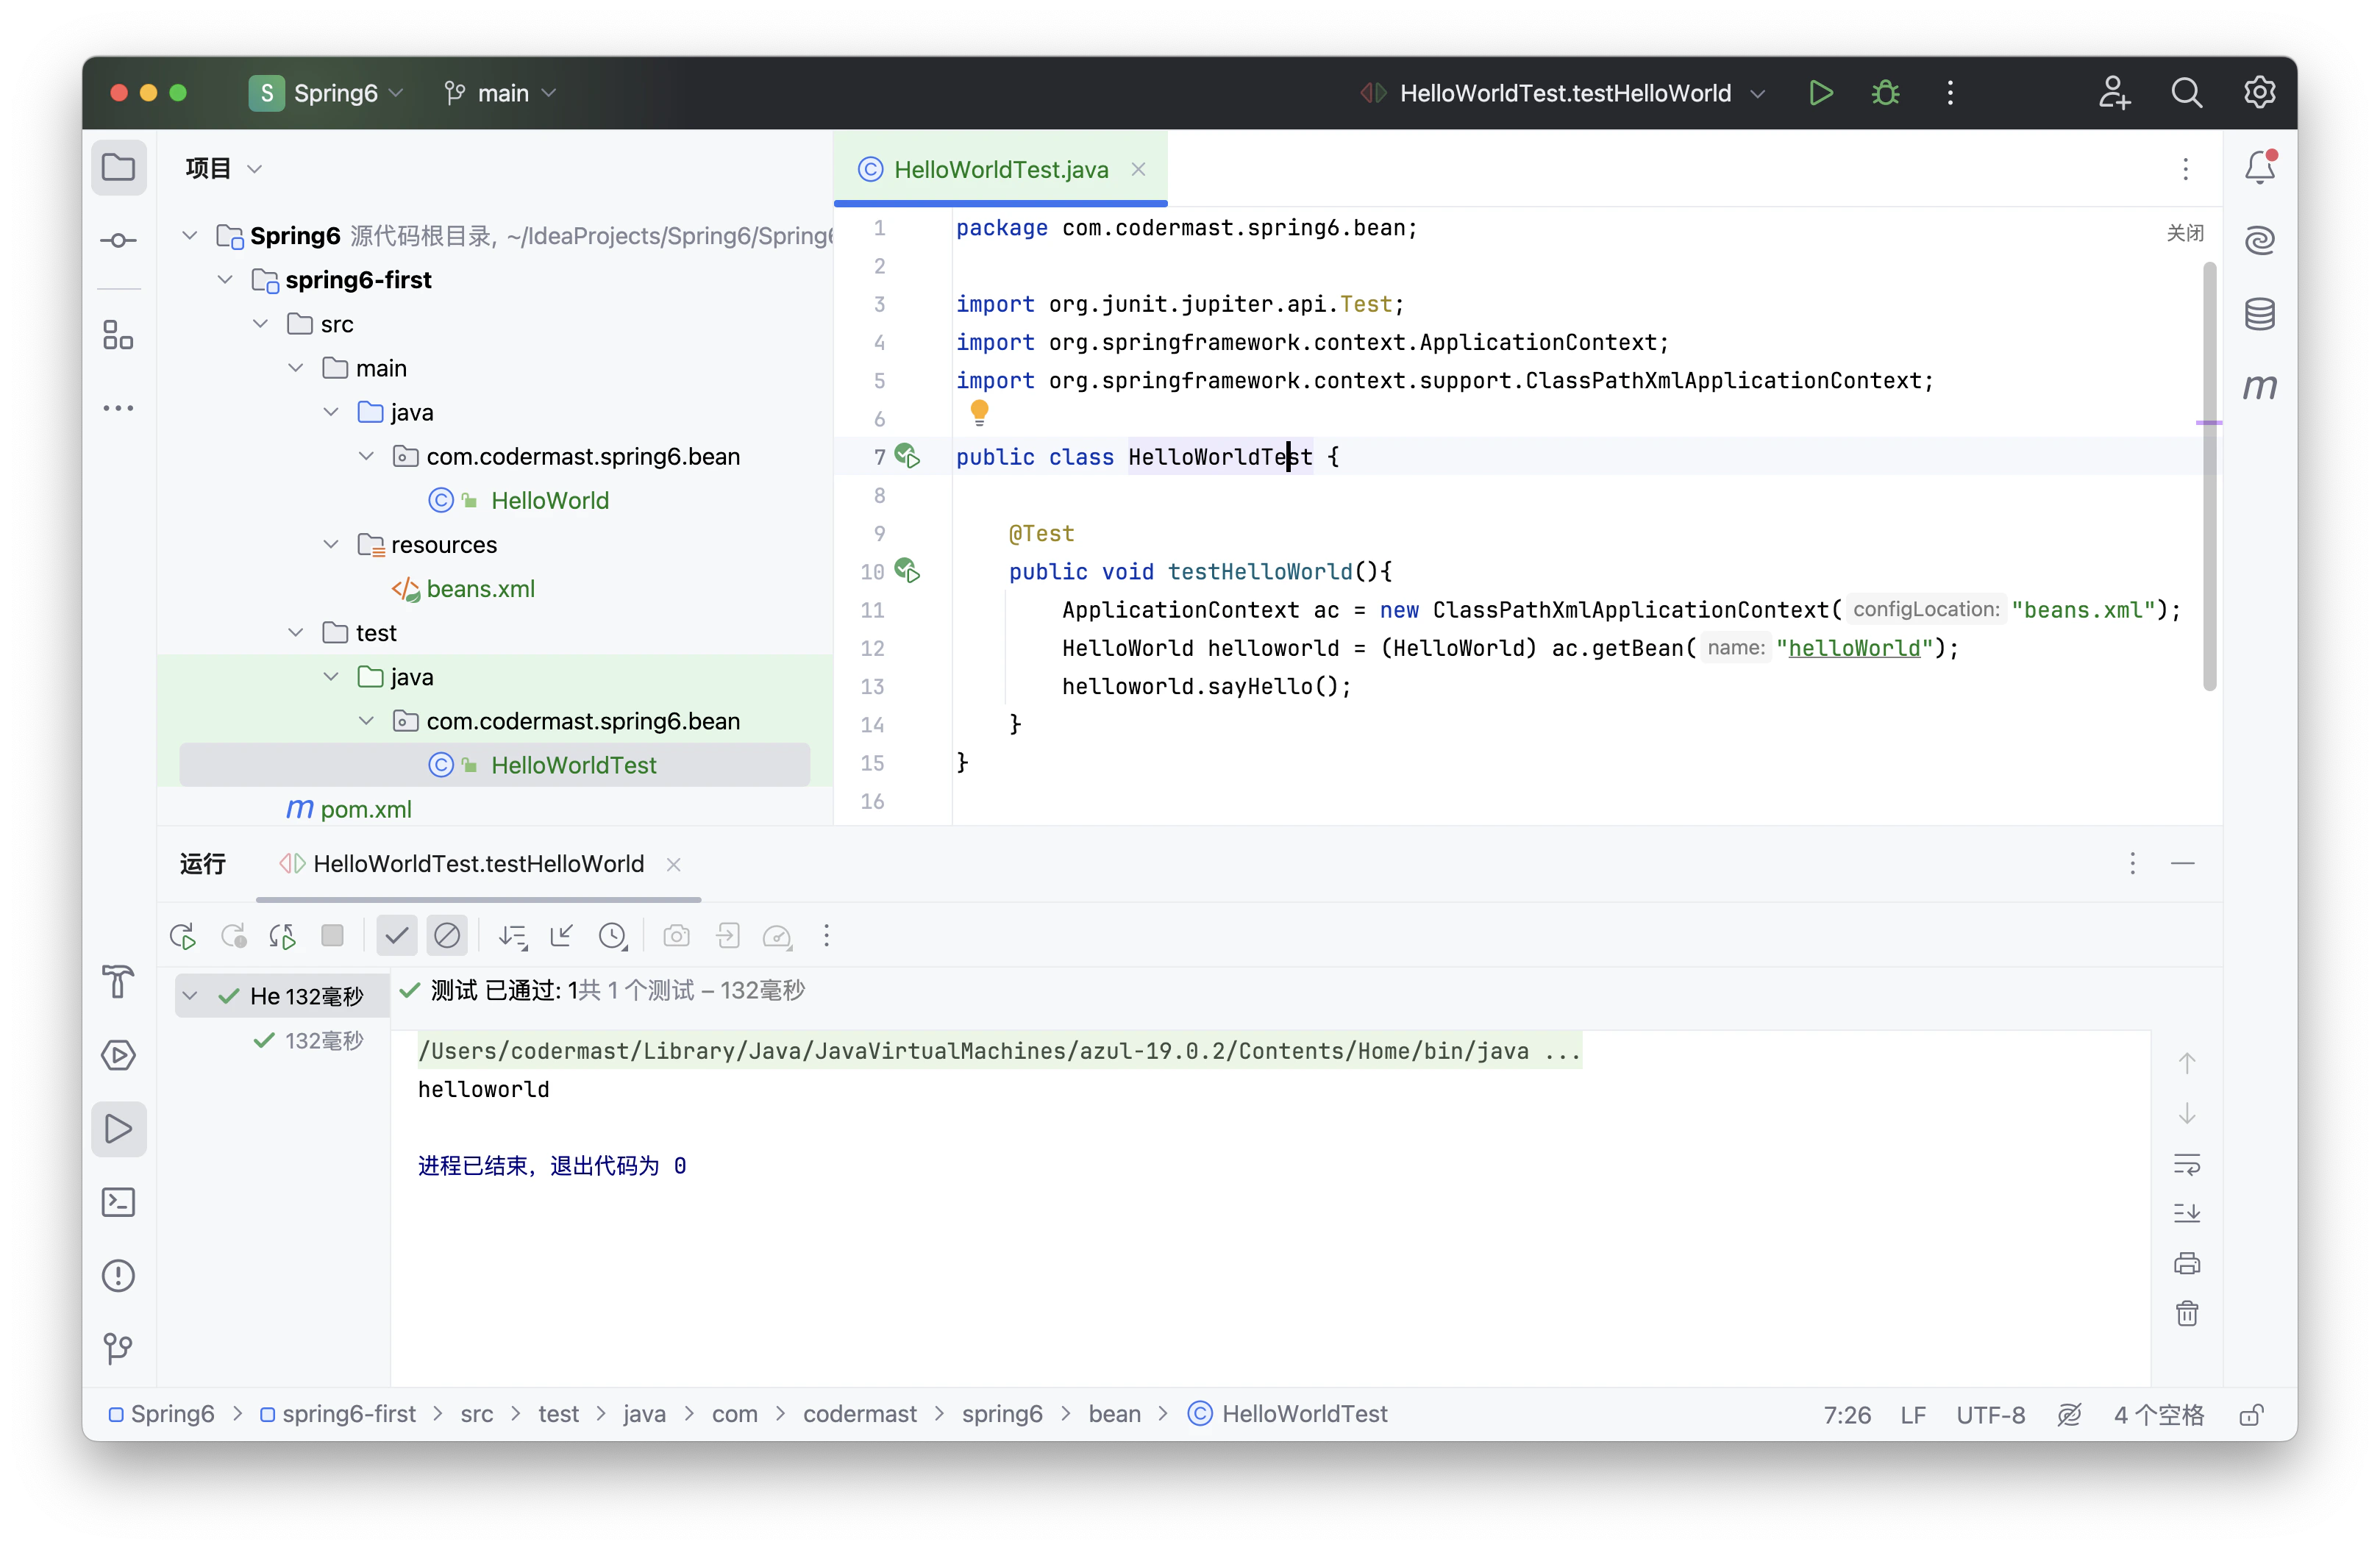This screenshot has width=2380, height=1550.
Task: Open the Build hammer tool window
Action: pyautogui.click(x=119, y=981)
